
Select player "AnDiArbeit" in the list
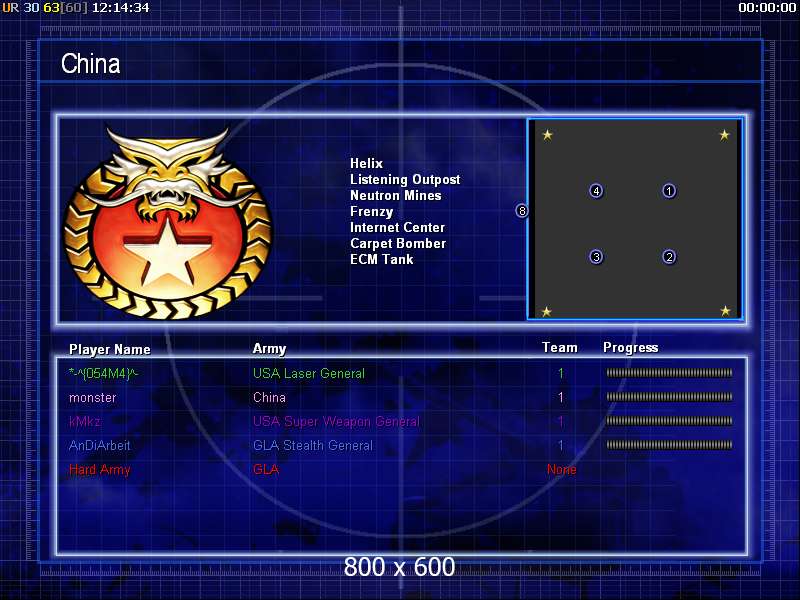[99, 445]
